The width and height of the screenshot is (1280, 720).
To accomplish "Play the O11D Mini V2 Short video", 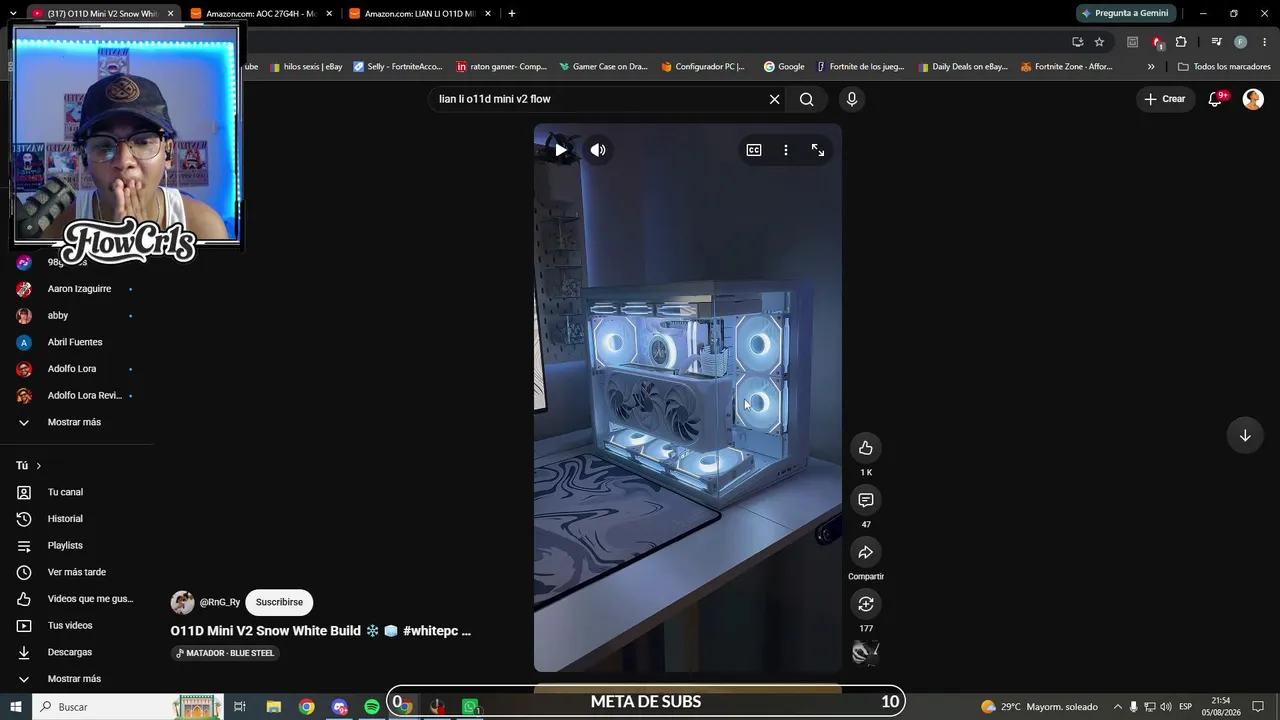I will point(560,150).
